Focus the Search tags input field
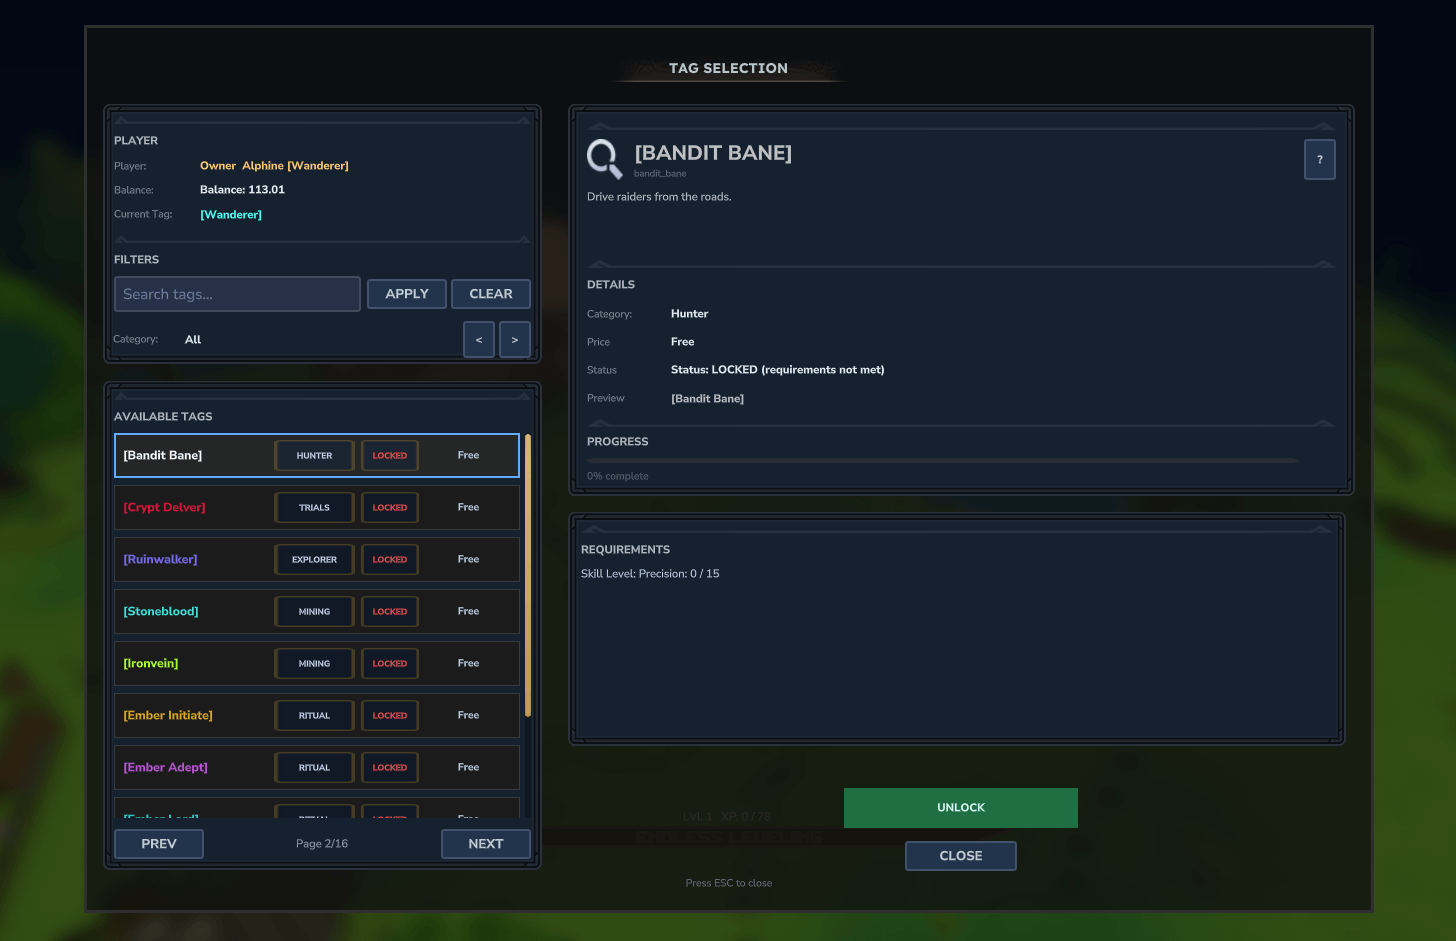This screenshot has width=1456, height=941. pyautogui.click(x=237, y=294)
